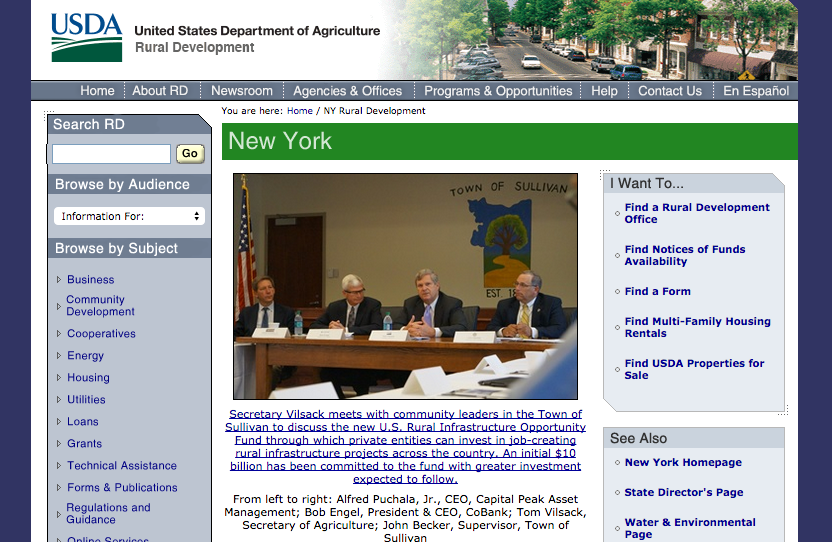
Task: Expand the Energy subject arrow
Action: point(59,356)
